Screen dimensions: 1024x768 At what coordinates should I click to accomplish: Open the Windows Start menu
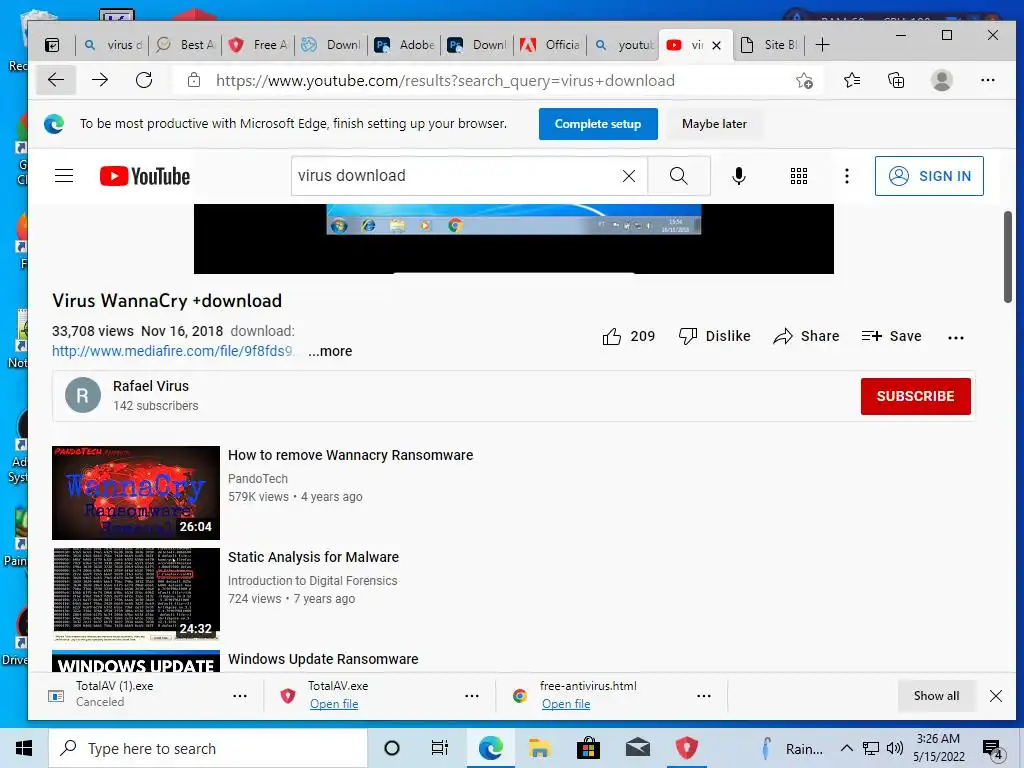click(24, 748)
